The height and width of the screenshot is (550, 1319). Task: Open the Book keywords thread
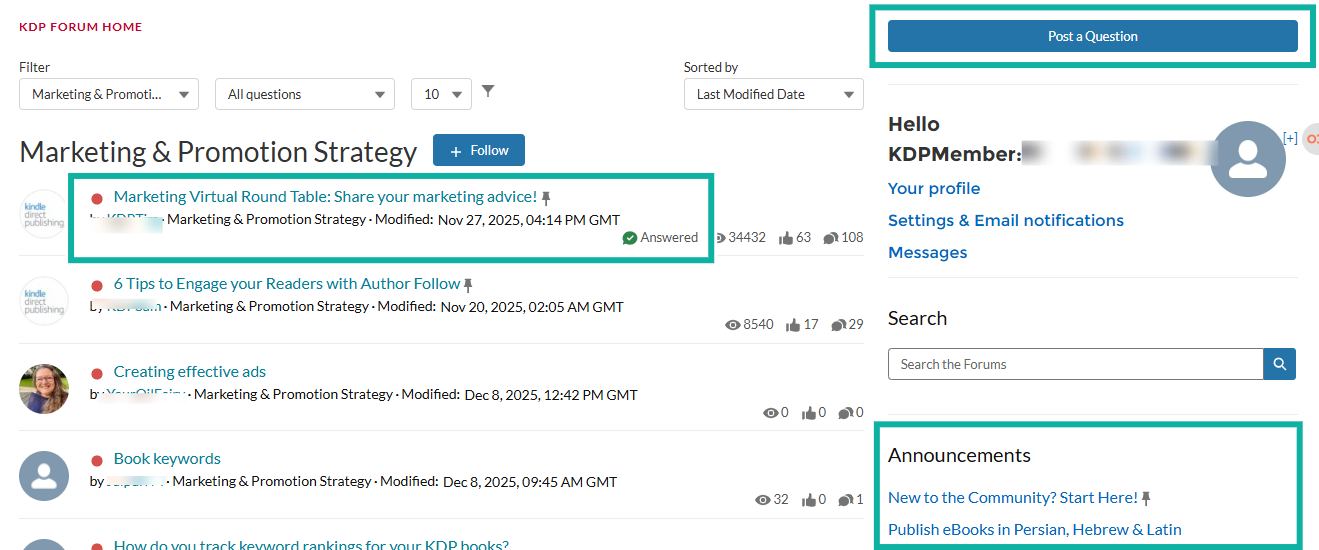tap(167, 459)
